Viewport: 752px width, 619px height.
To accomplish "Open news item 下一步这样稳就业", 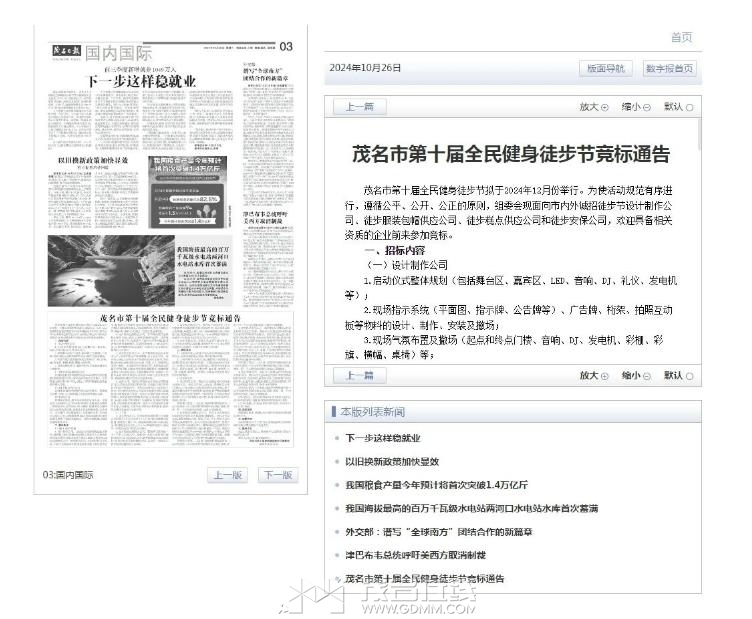I will click(383, 438).
